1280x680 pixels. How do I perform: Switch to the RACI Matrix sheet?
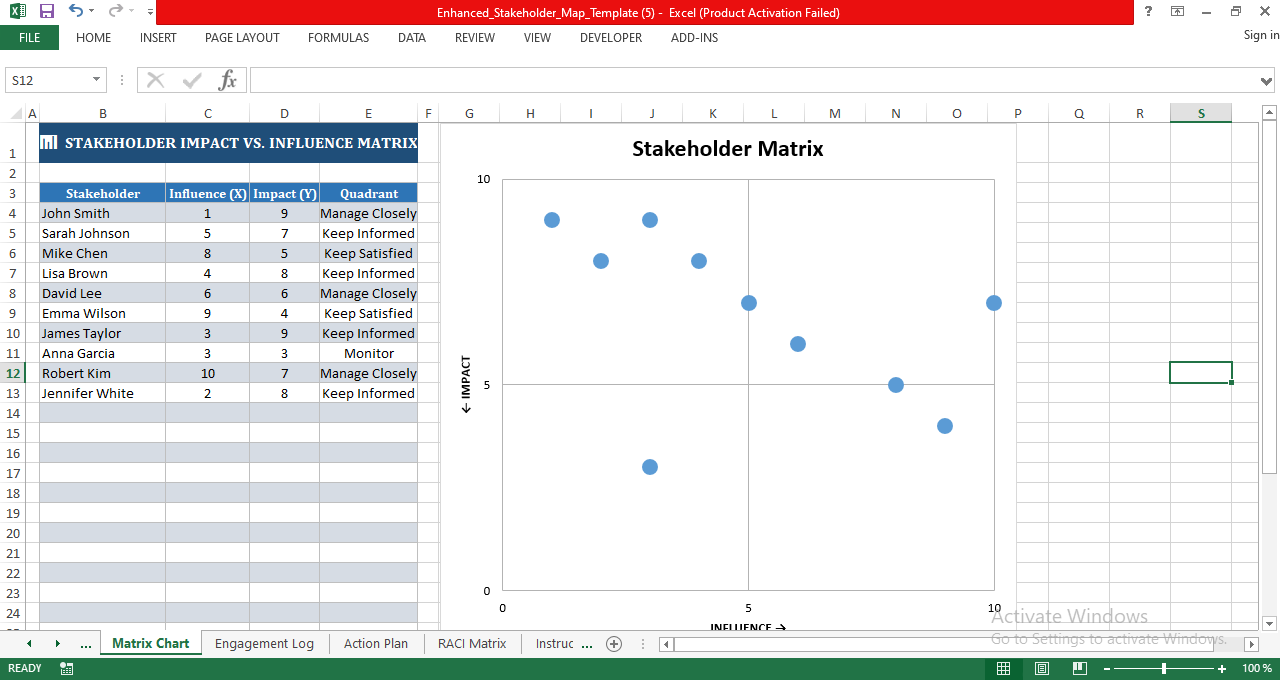tap(472, 643)
